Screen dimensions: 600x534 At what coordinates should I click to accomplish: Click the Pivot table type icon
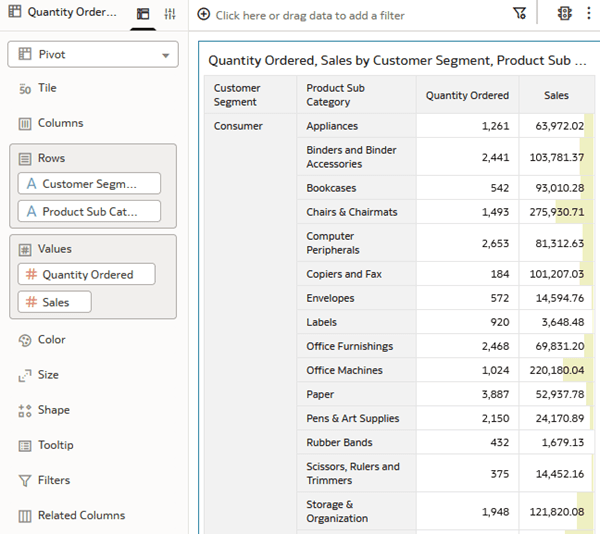(x=25, y=54)
